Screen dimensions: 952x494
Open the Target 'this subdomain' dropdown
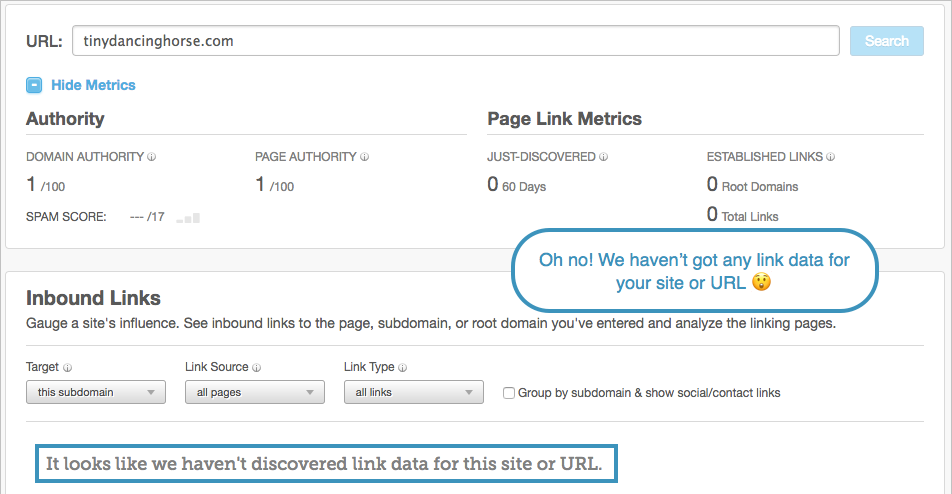[x=96, y=392]
